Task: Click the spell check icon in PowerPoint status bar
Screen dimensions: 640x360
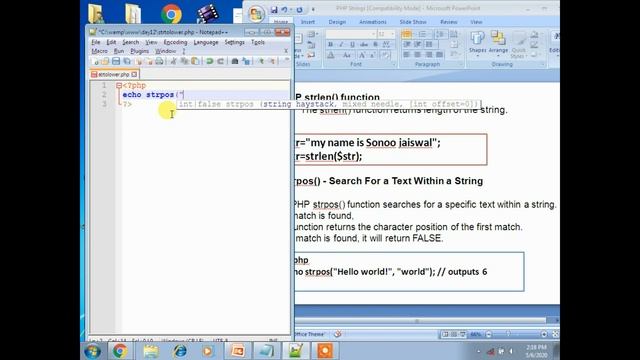Action: [338, 334]
